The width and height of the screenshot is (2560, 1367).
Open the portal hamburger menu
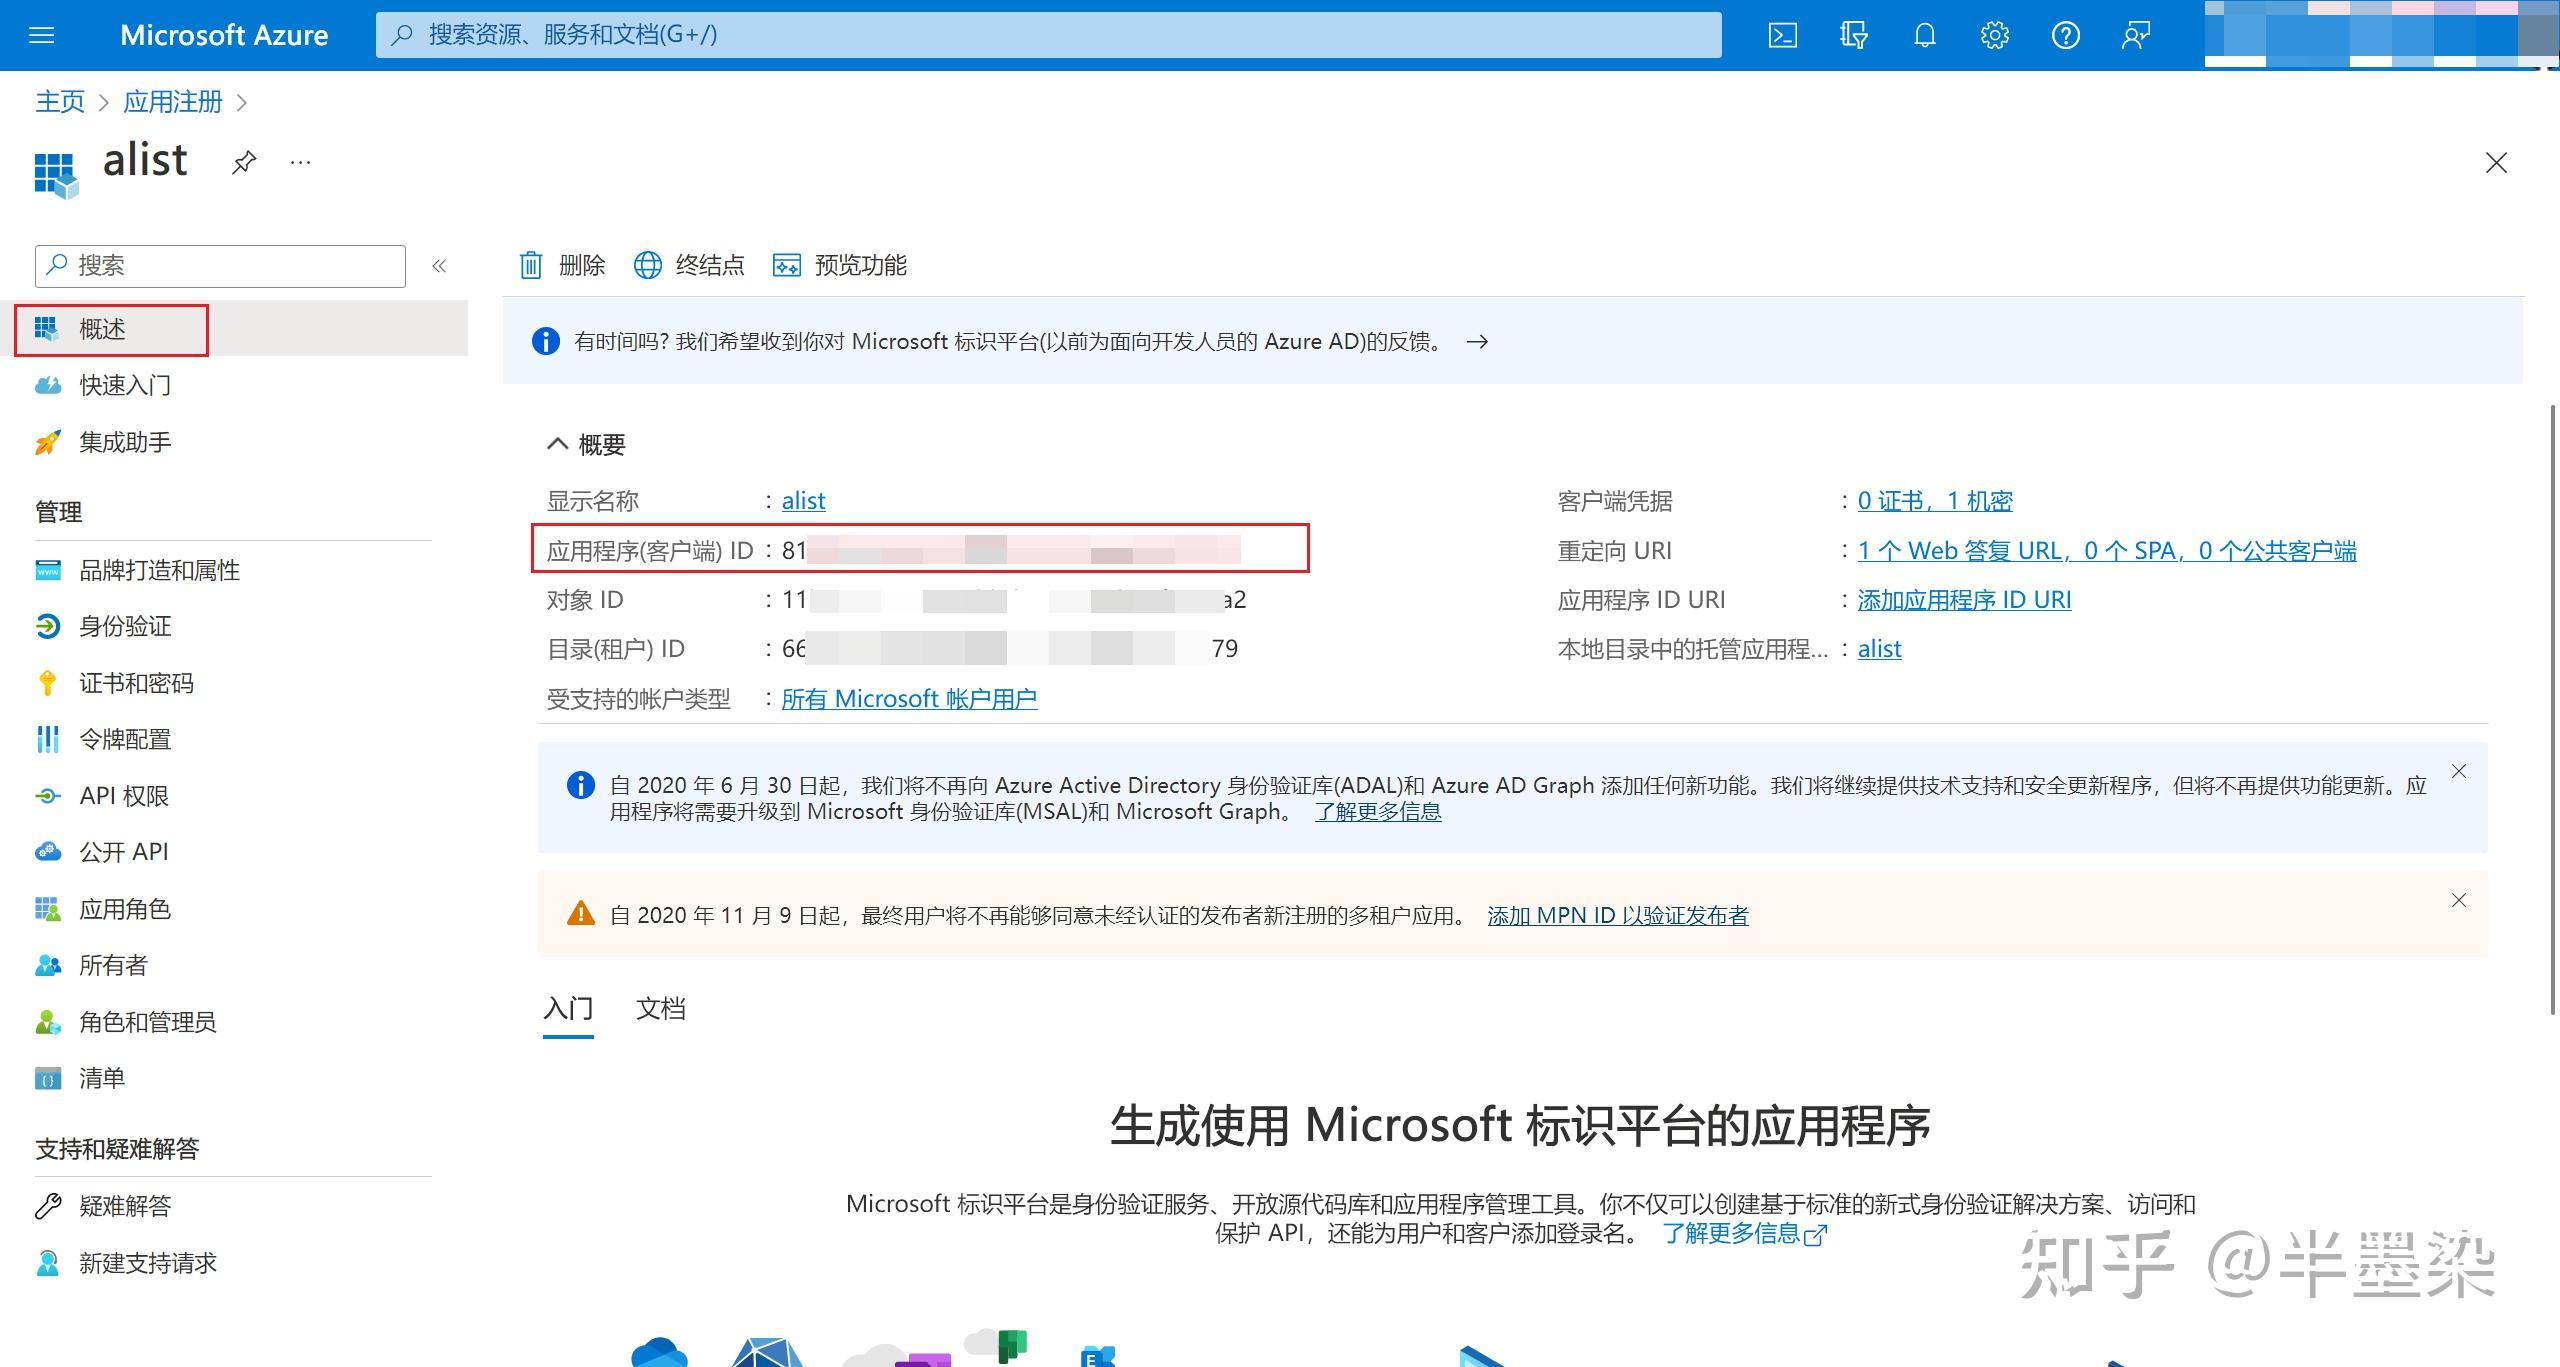point(41,35)
